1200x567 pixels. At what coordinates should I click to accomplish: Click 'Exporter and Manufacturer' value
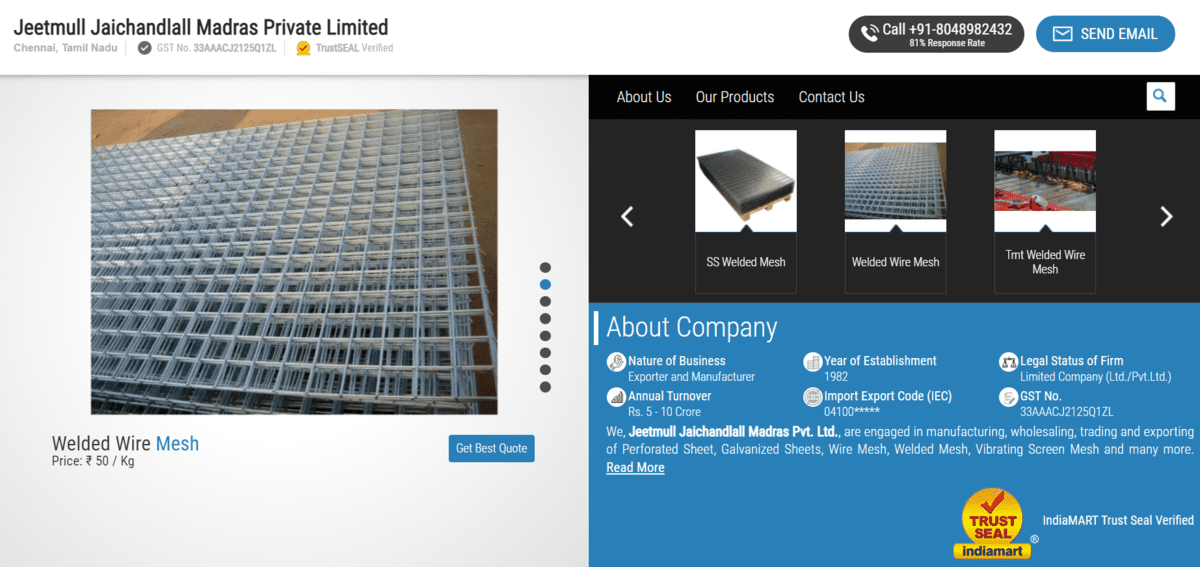tap(691, 377)
